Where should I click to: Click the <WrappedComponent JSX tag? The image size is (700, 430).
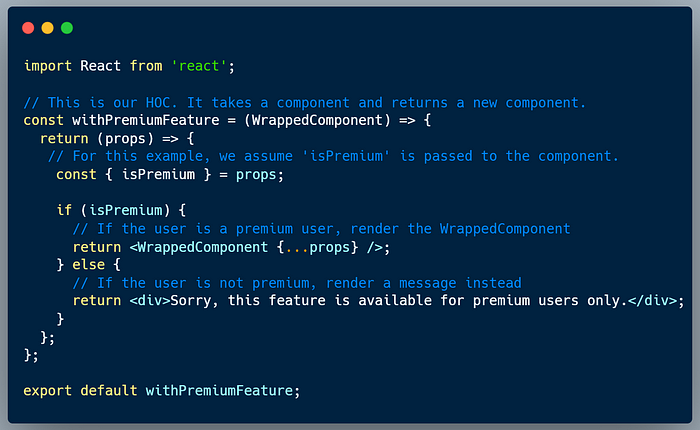pyautogui.click(x=199, y=247)
